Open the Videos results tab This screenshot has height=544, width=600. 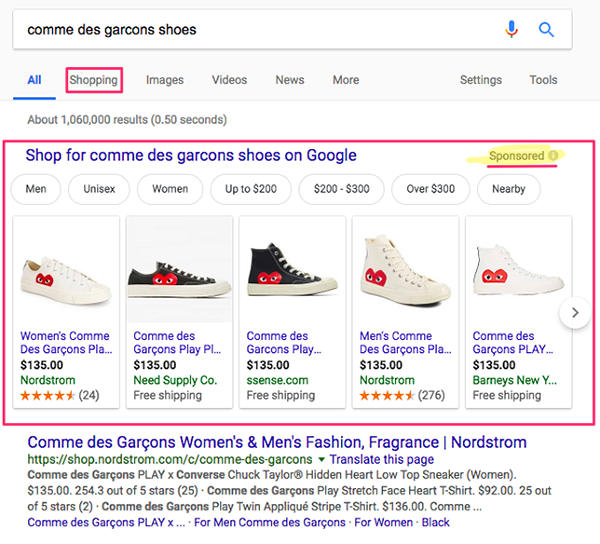click(229, 80)
